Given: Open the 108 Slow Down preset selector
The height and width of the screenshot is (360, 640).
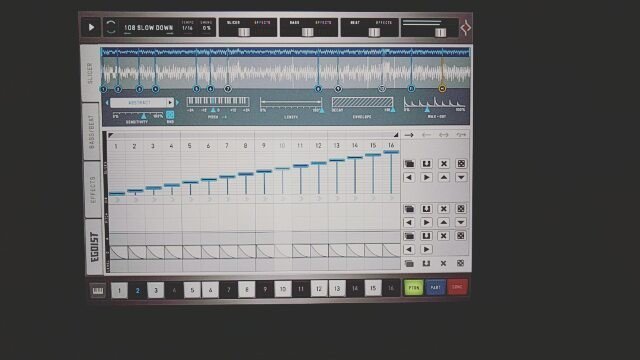Looking at the screenshot, I should [x=149, y=28].
